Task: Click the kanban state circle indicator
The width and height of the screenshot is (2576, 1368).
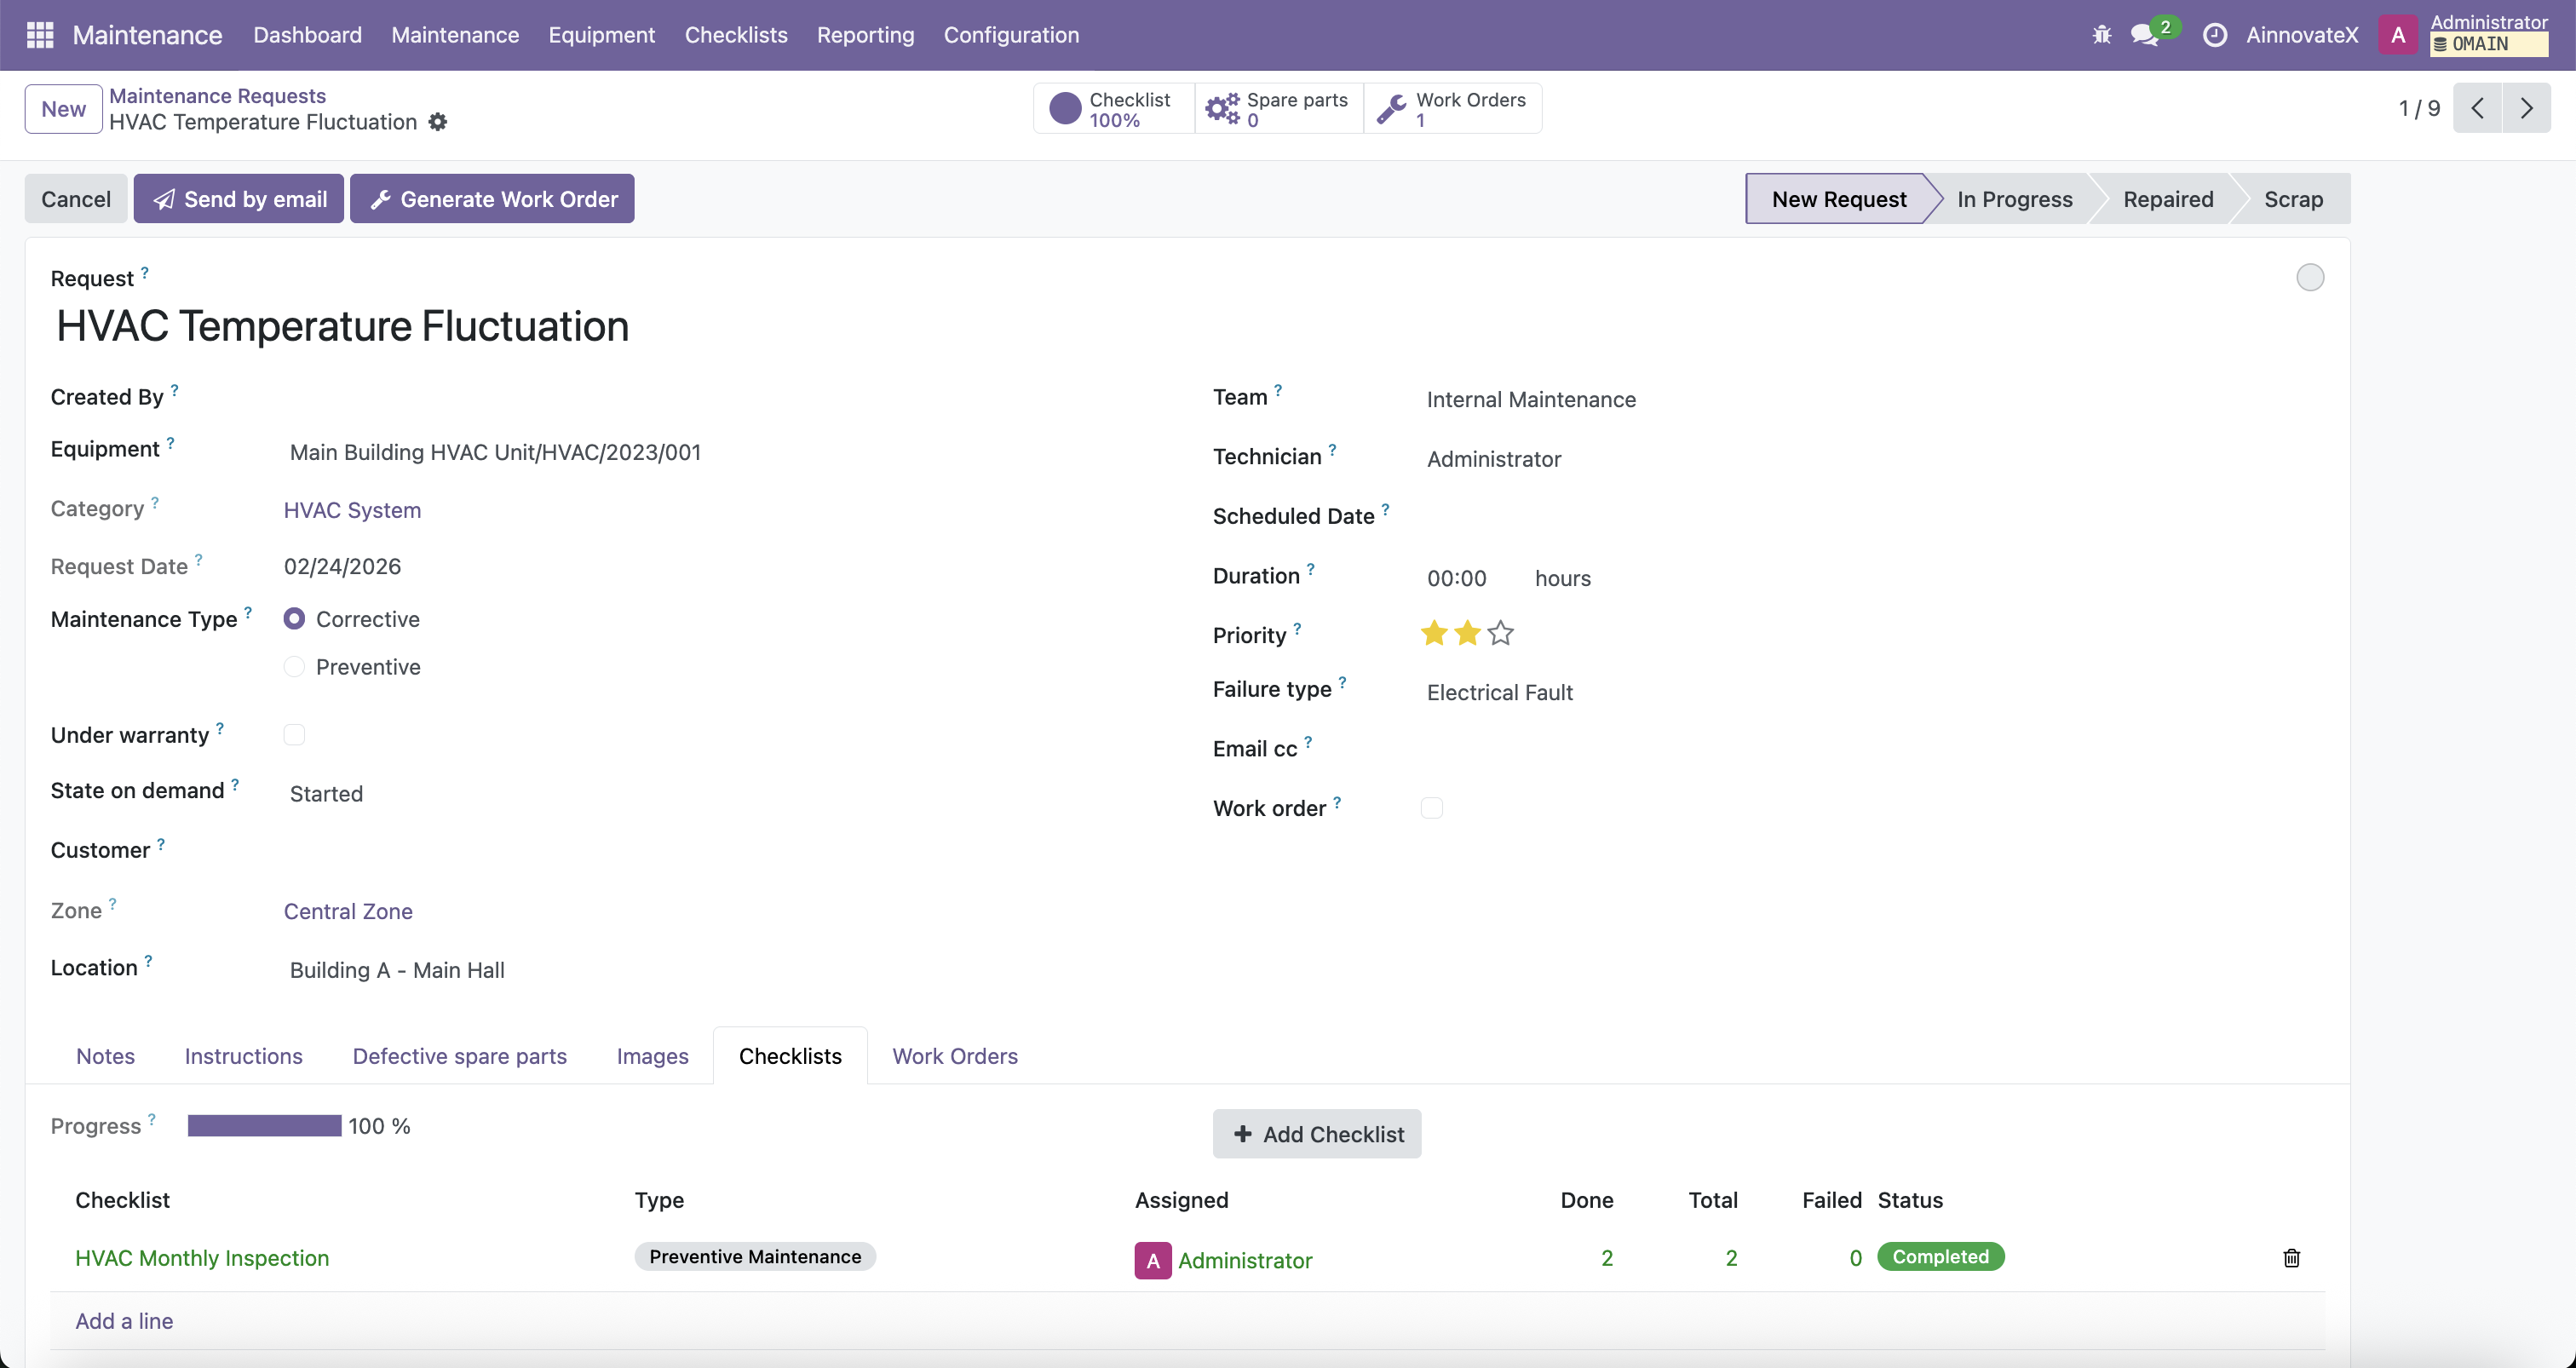Action: 2309,278
